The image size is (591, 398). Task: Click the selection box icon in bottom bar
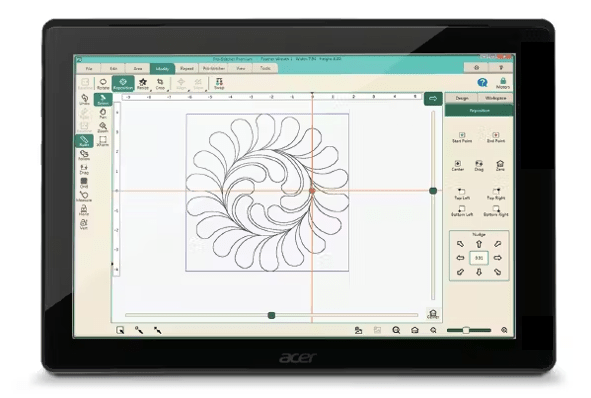point(120,330)
